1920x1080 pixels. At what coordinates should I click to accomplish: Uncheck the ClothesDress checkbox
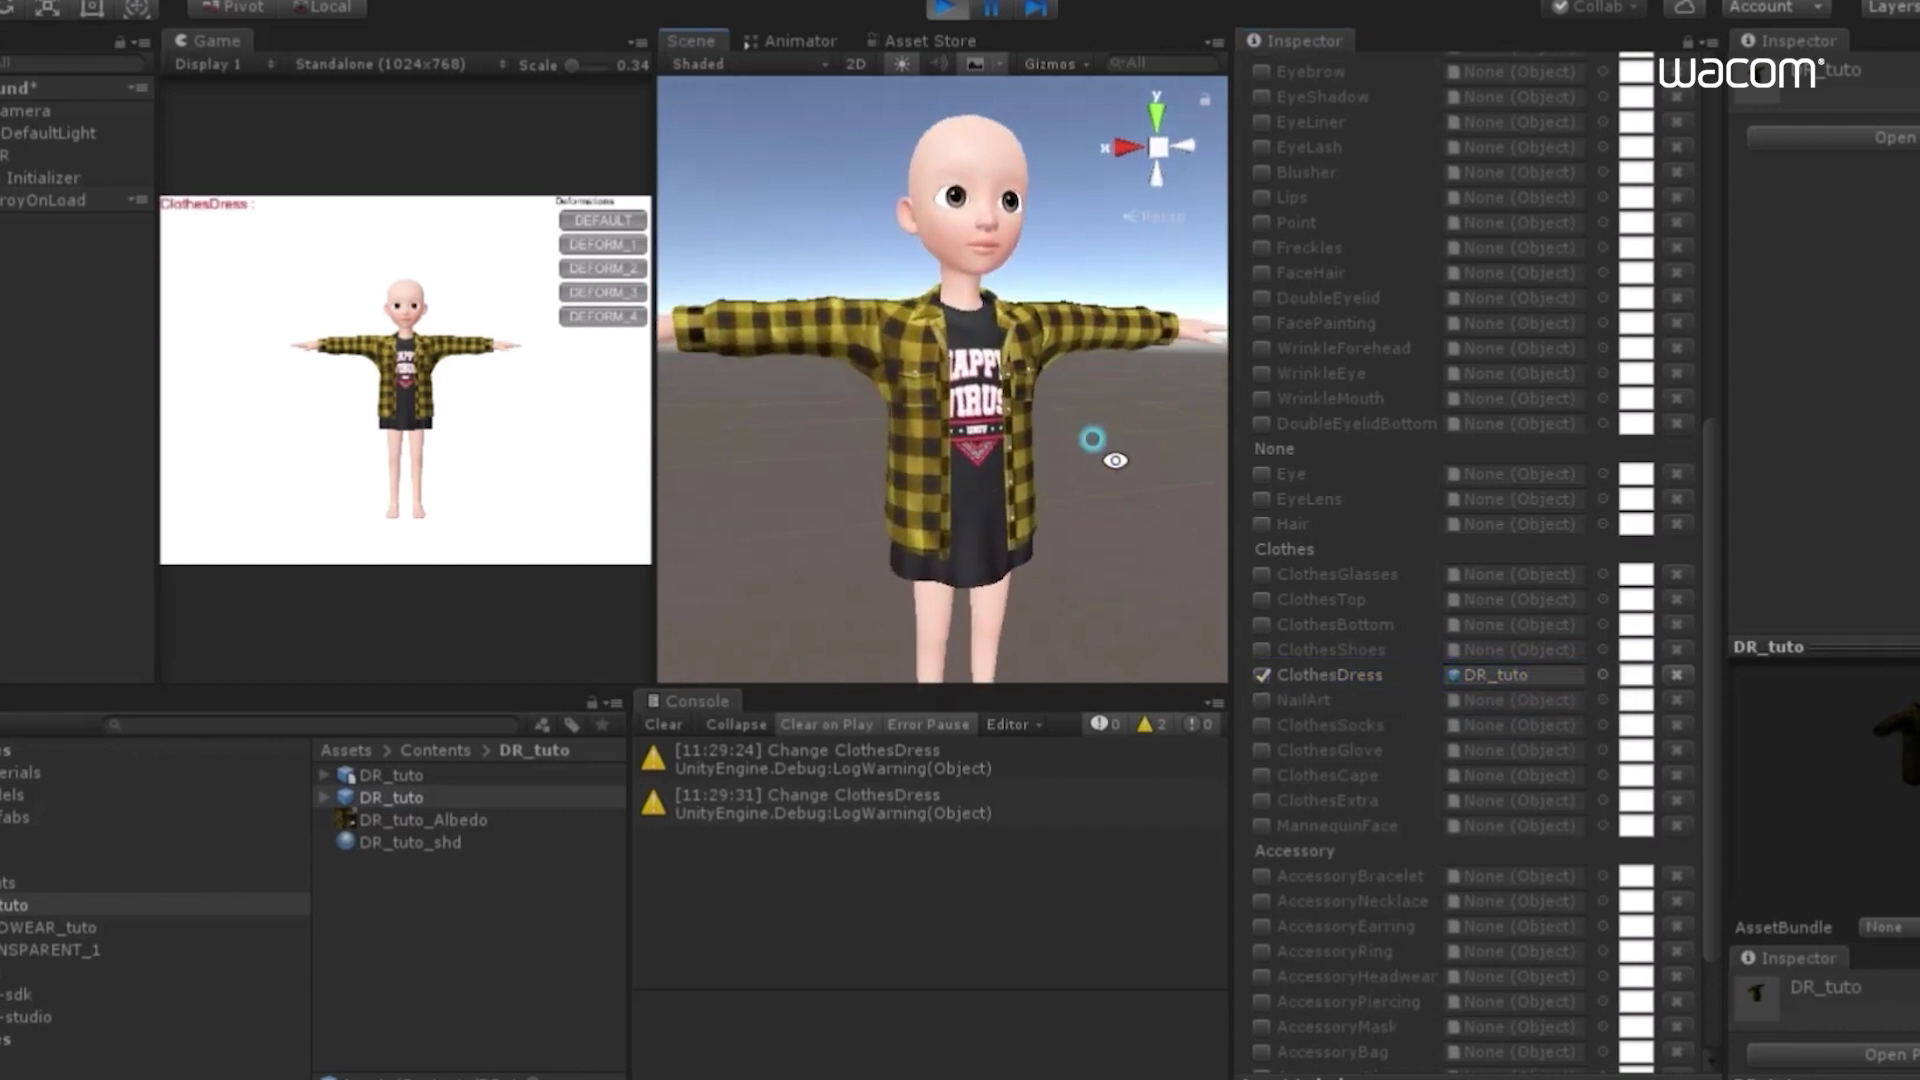coord(1263,675)
